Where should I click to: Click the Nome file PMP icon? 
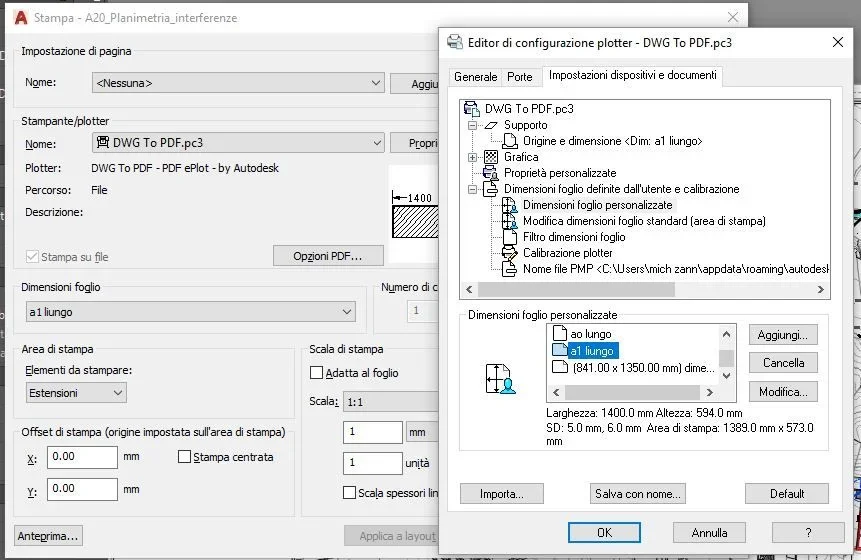(x=510, y=269)
